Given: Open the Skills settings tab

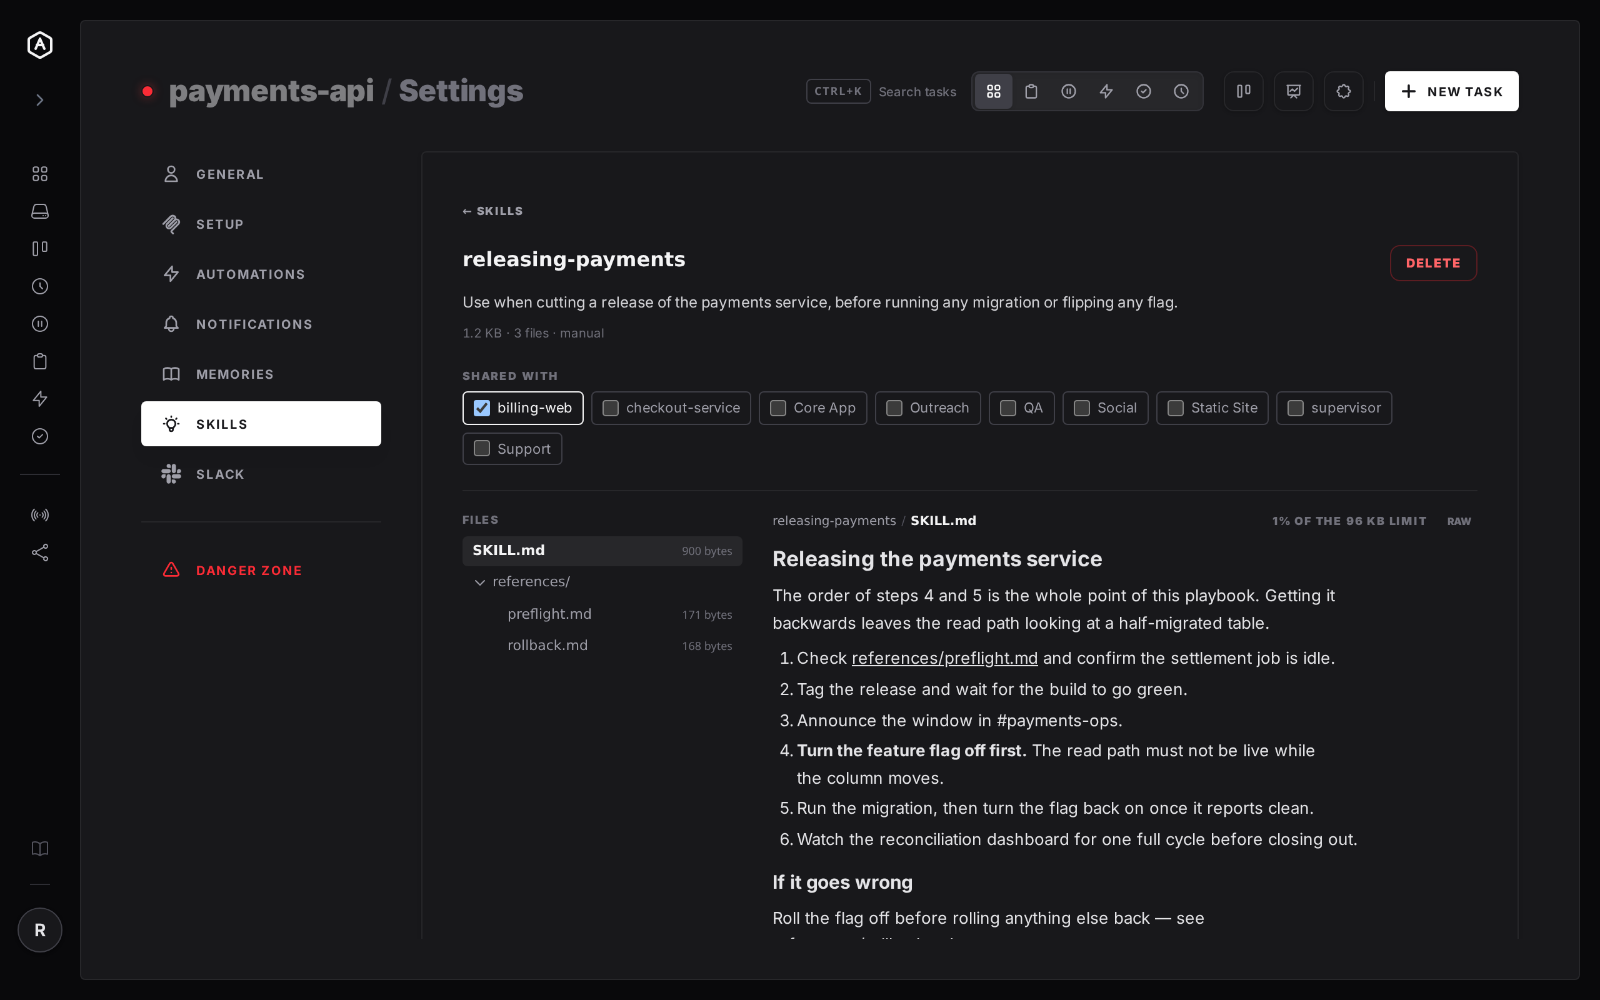Looking at the screenshot, I should tap(261, 424).
